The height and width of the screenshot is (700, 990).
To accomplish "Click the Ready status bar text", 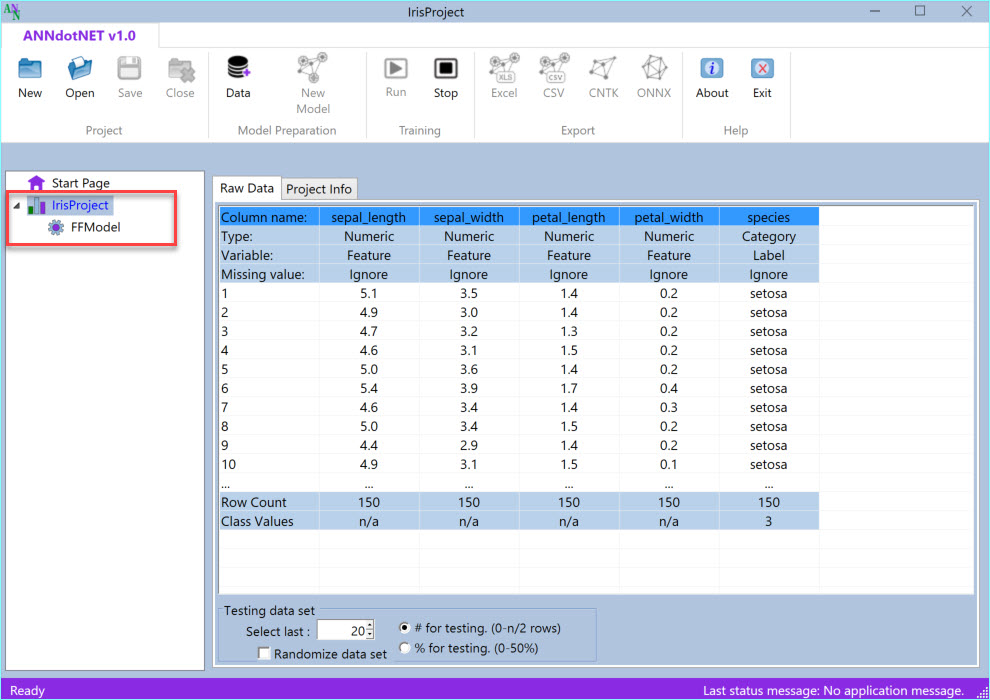I will tap(27, 691).
